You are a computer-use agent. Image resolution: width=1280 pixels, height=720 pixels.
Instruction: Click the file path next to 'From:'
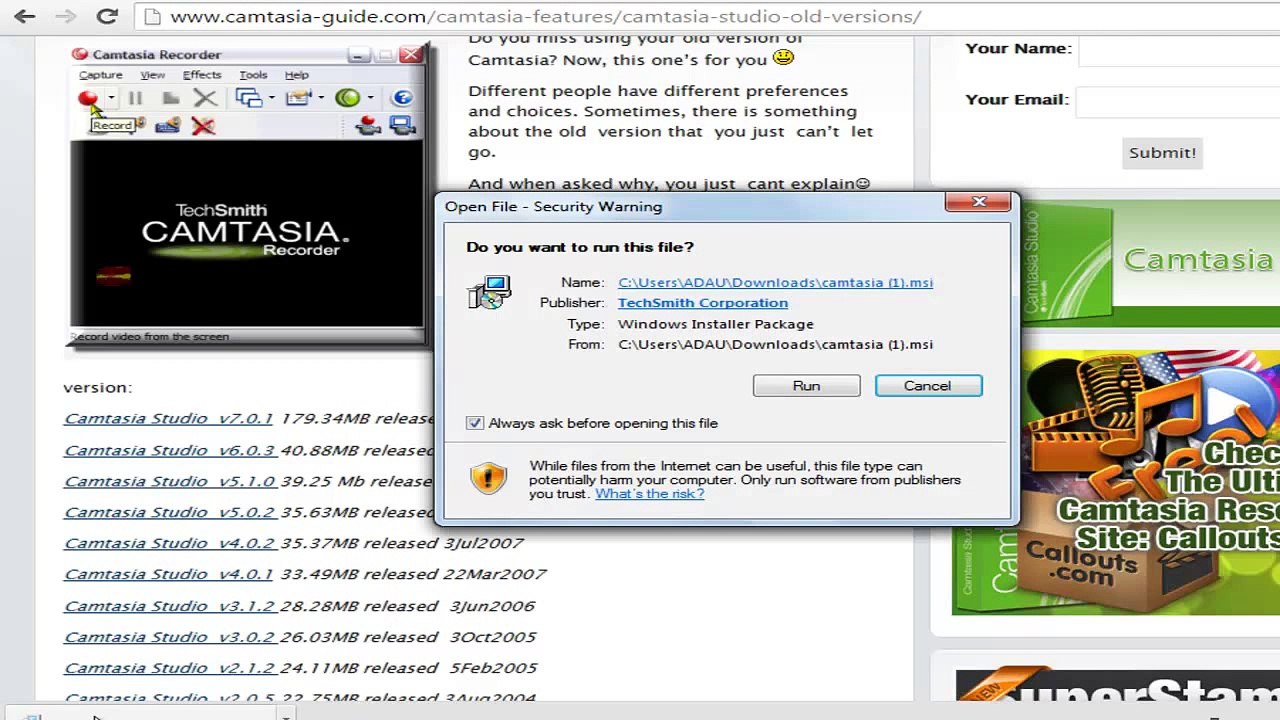[x=775, y=344]
